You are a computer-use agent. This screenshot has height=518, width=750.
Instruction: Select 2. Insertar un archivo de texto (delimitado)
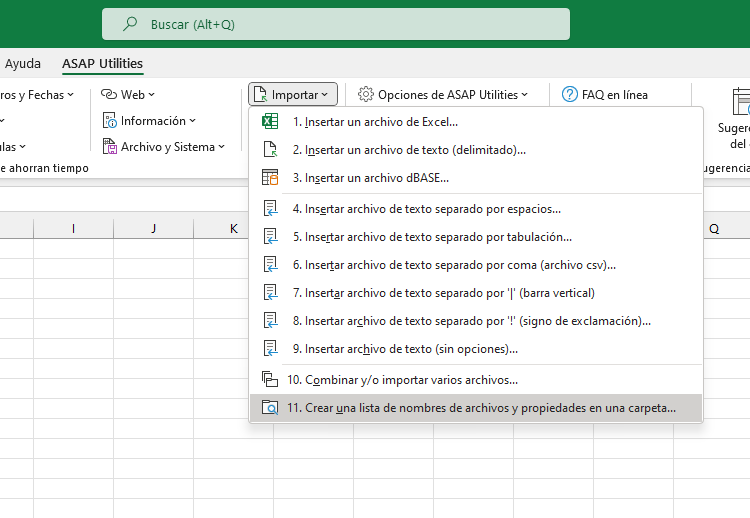(476, 150)
